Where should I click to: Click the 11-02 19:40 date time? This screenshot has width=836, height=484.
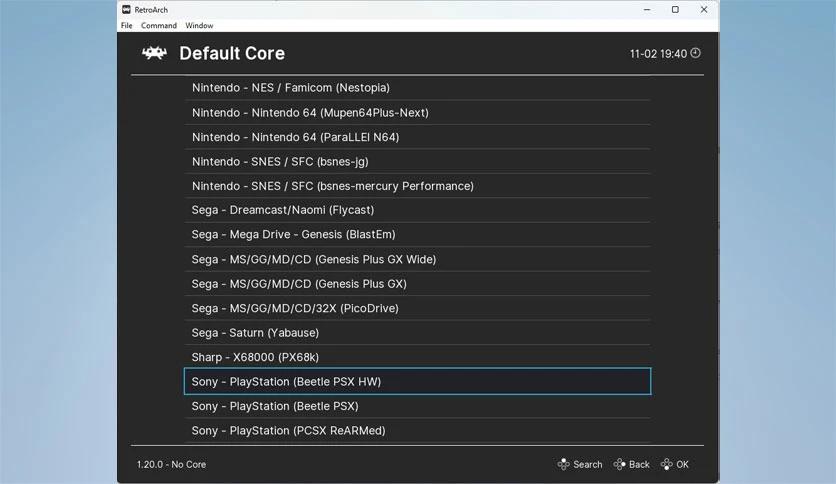(658, 54)
